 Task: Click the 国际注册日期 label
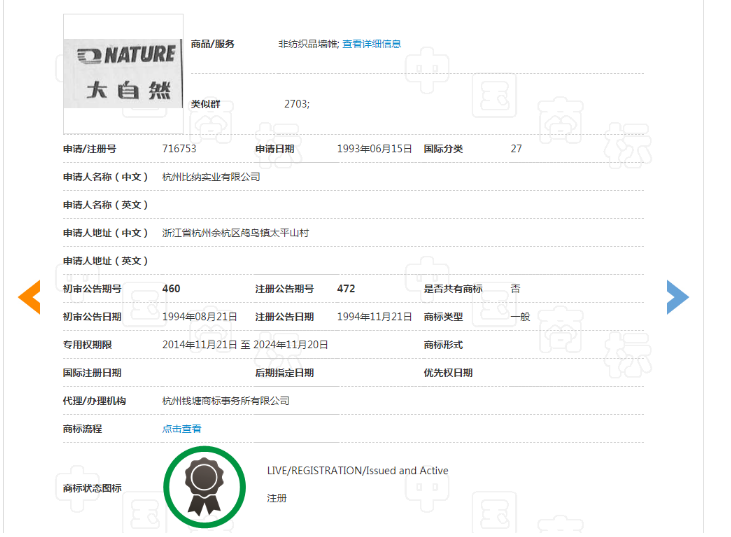(92, 372)
